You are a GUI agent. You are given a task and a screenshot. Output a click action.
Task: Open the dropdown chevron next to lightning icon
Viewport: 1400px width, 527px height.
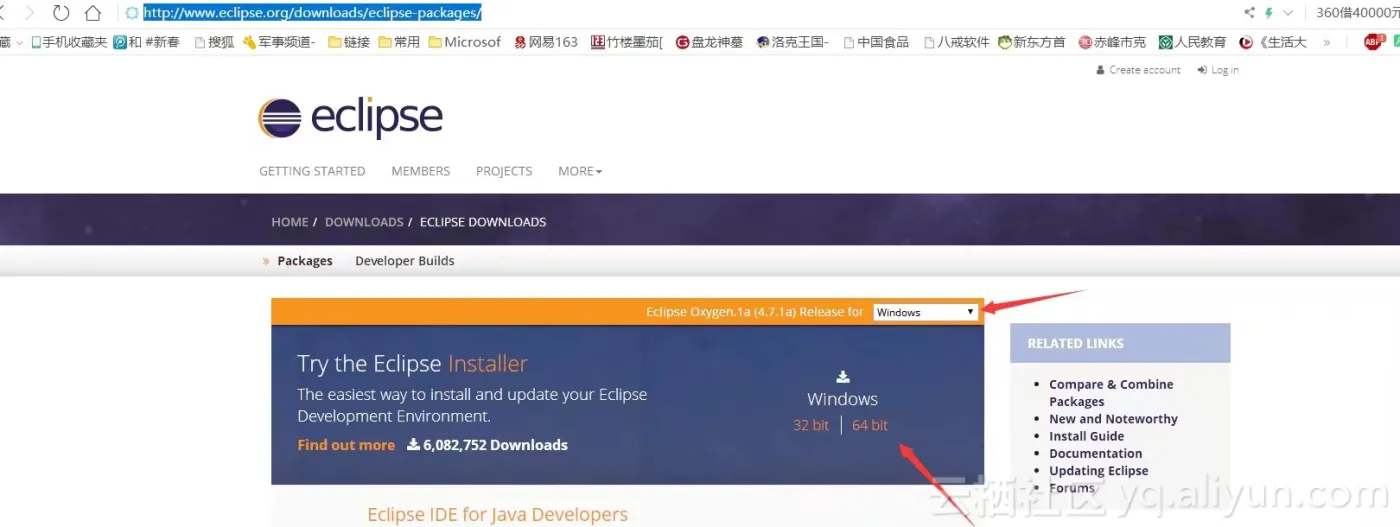(x=1287, y=13)
